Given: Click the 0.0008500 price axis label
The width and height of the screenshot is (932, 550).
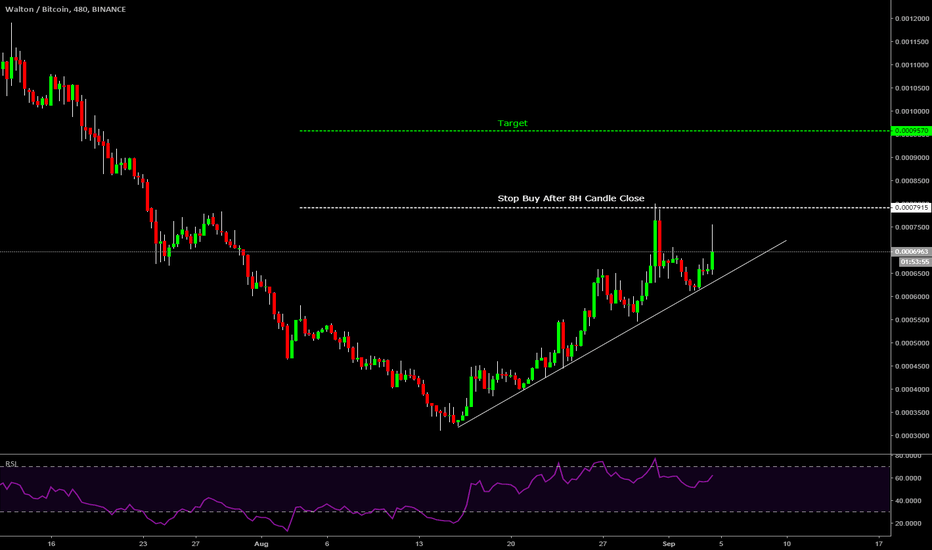Looking at the screenshot, I should [x=912, y=181].
